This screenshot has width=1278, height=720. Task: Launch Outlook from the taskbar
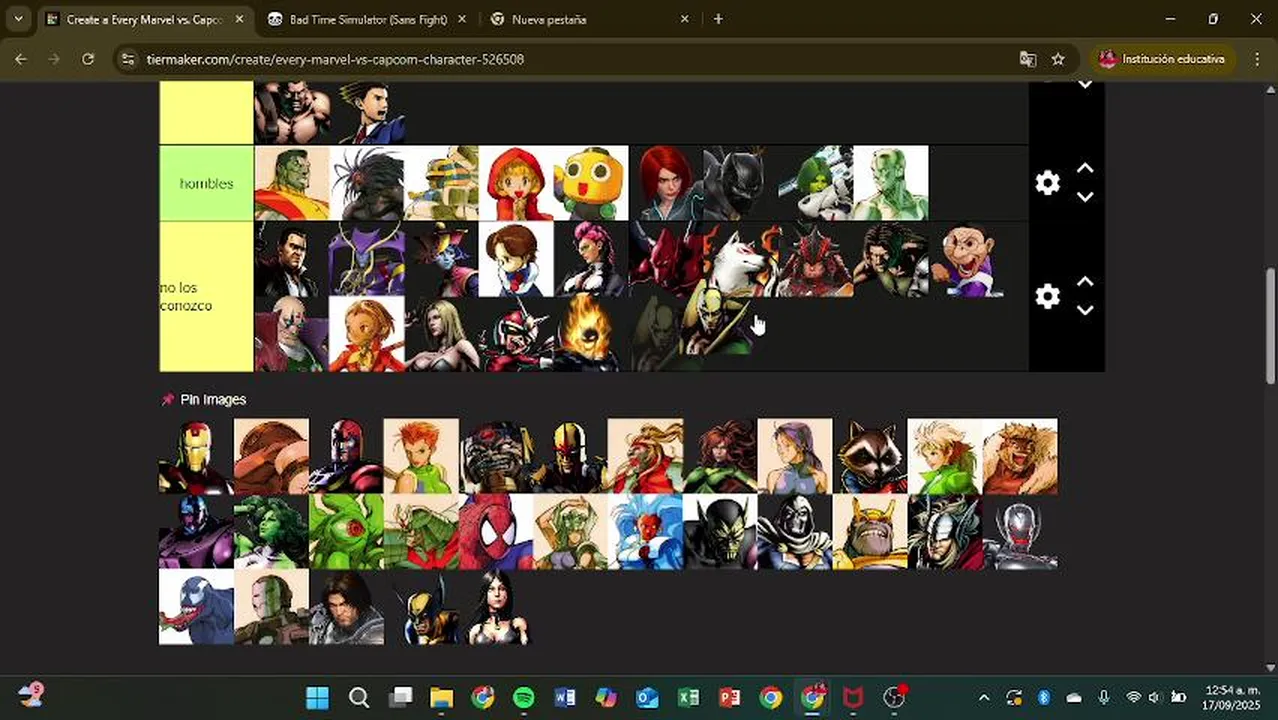(647, 697)
